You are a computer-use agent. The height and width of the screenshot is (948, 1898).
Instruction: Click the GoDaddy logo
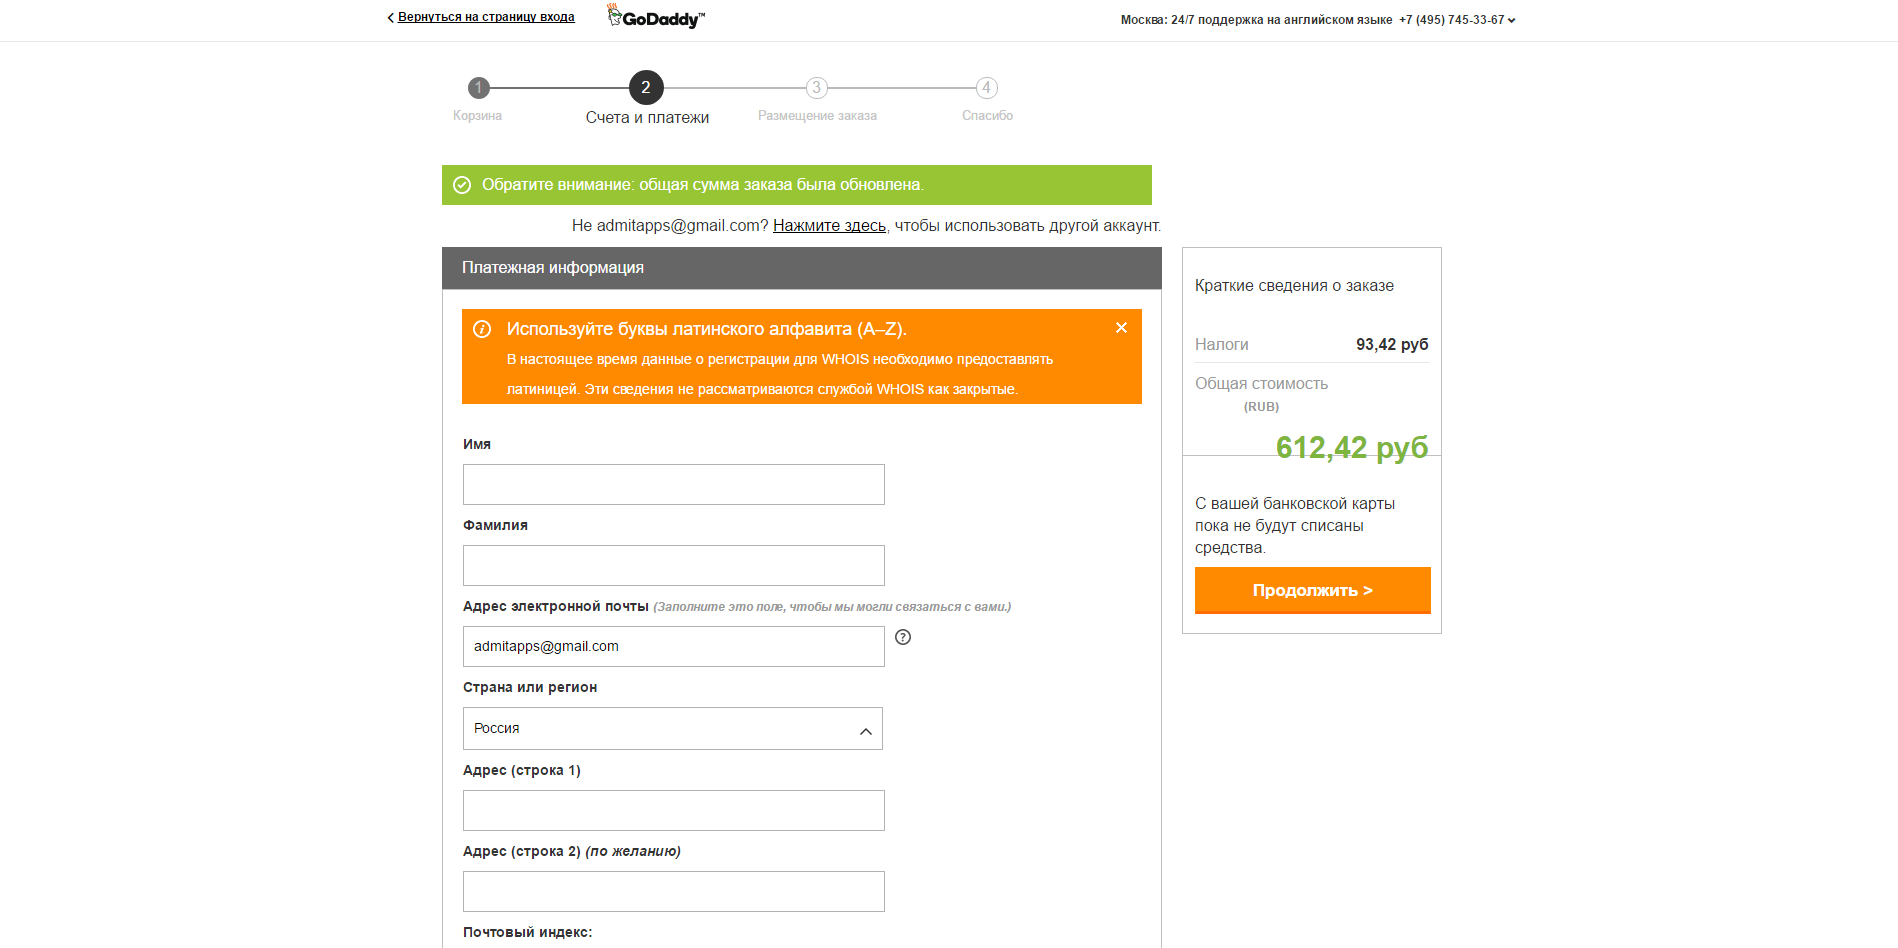point(654,16)
